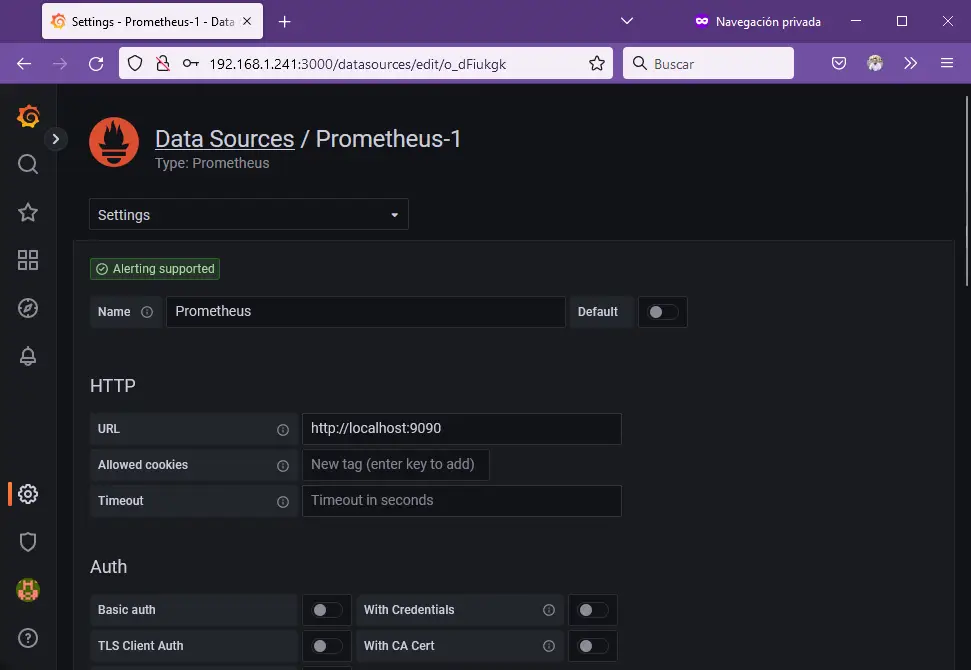The width and height of the screenshot is (971, 670).
Task: Toggle the Default data source switch
Action: pyautogui.click(x=663, y=312)
